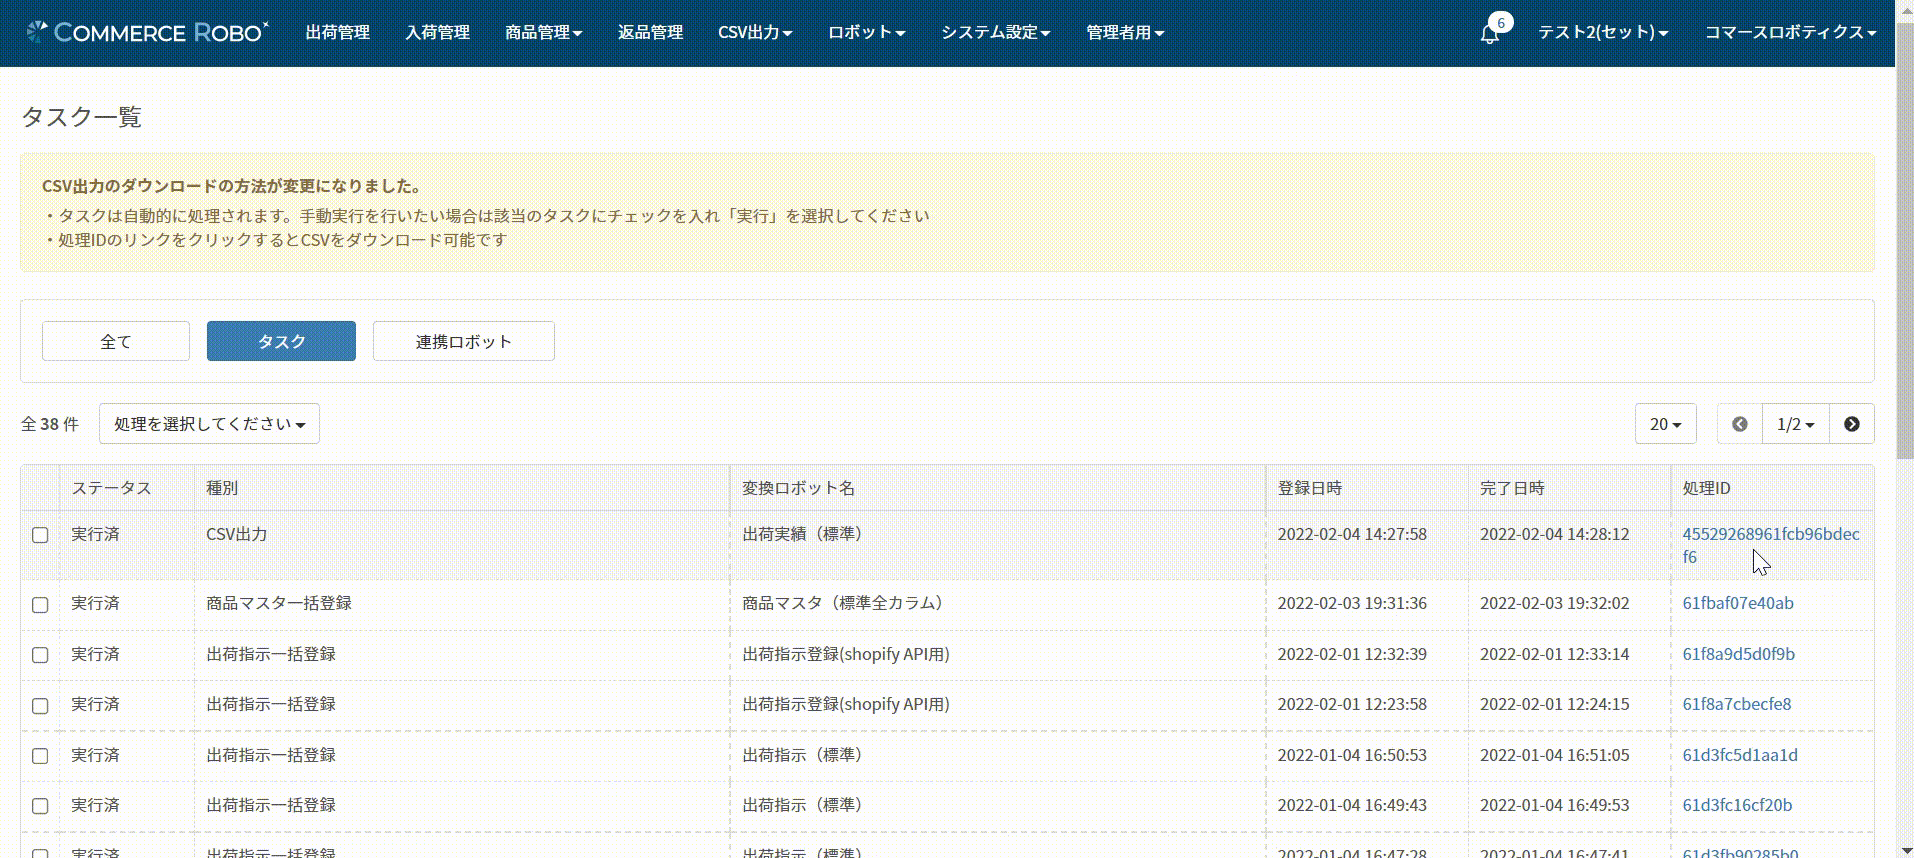Go to next page arrow

point(1852,424)
